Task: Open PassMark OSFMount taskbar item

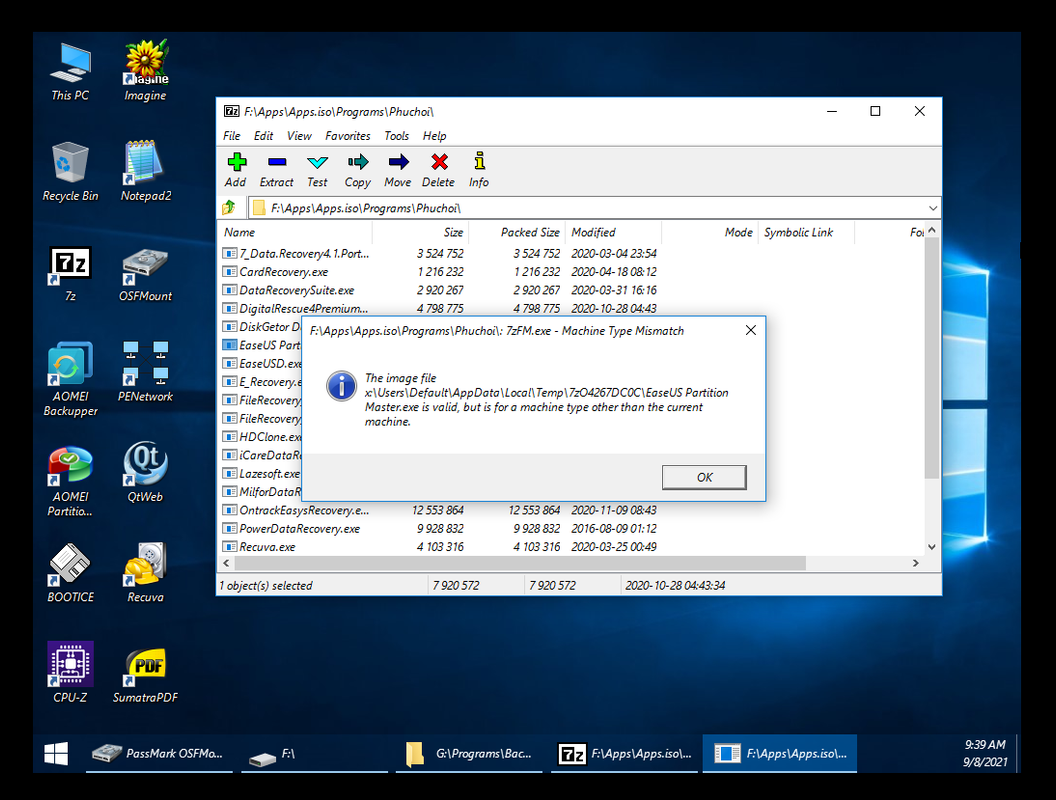Action: [160, 754]
